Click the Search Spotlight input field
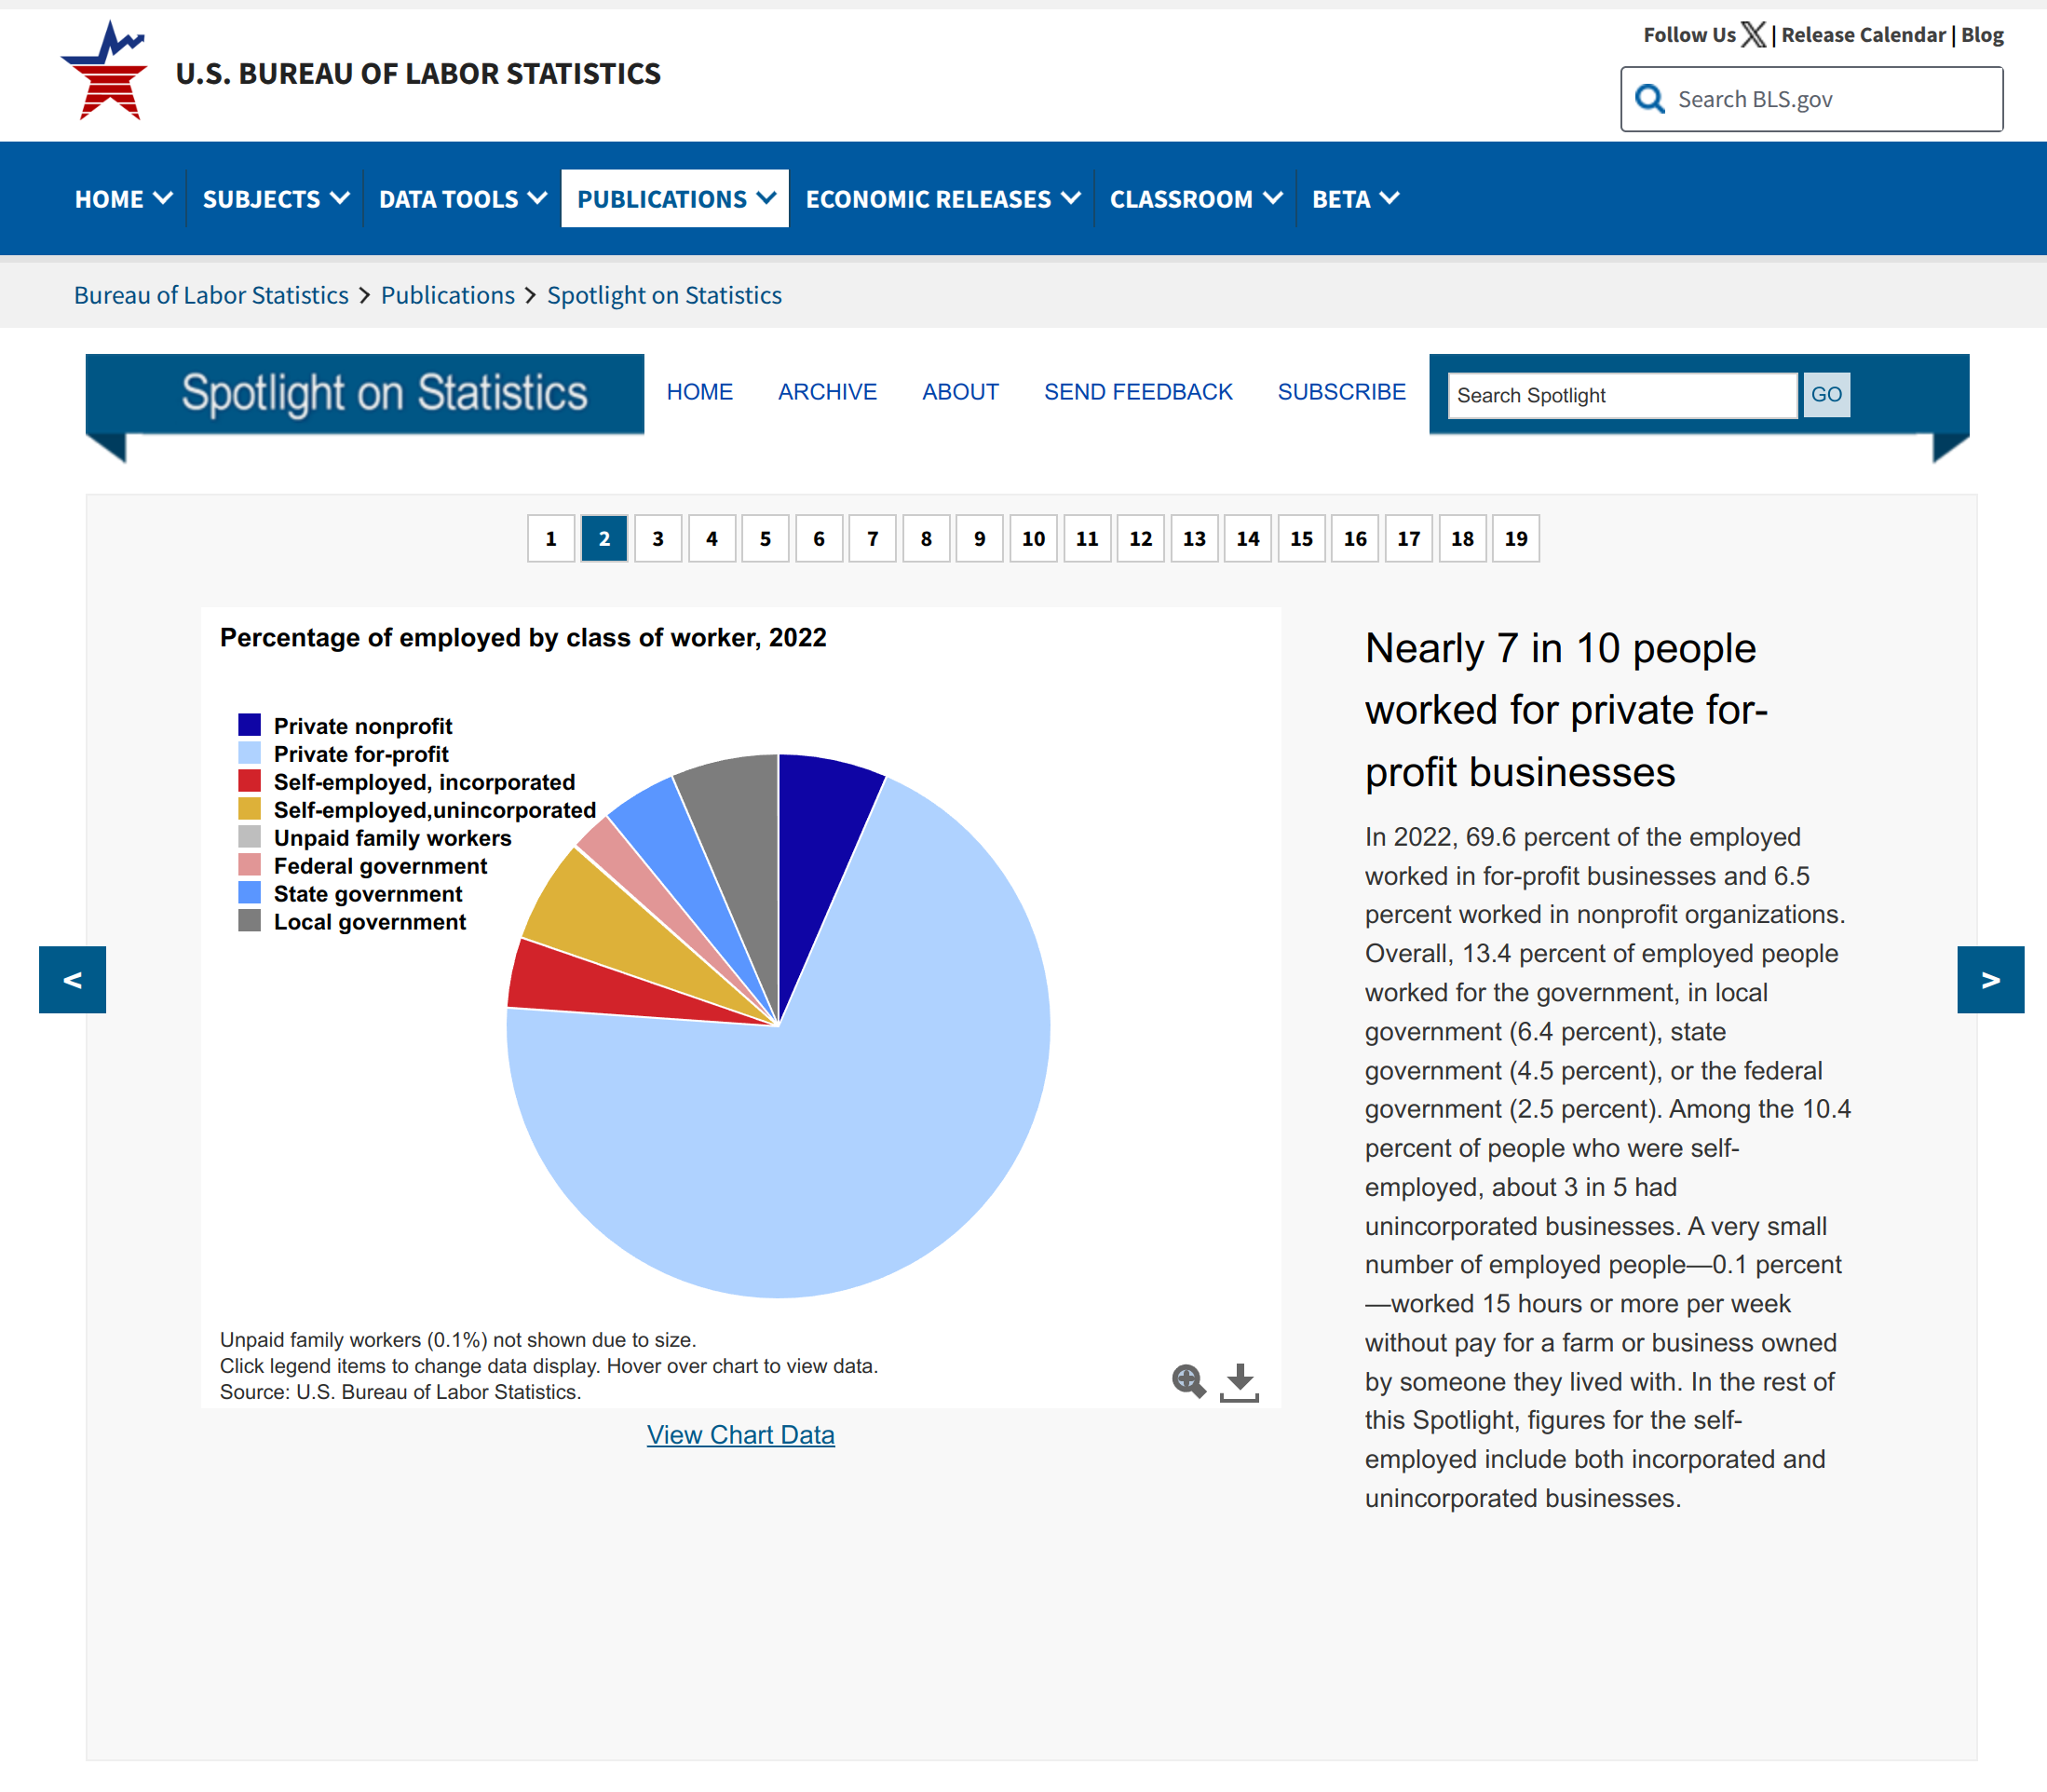 click(1621, 395)
